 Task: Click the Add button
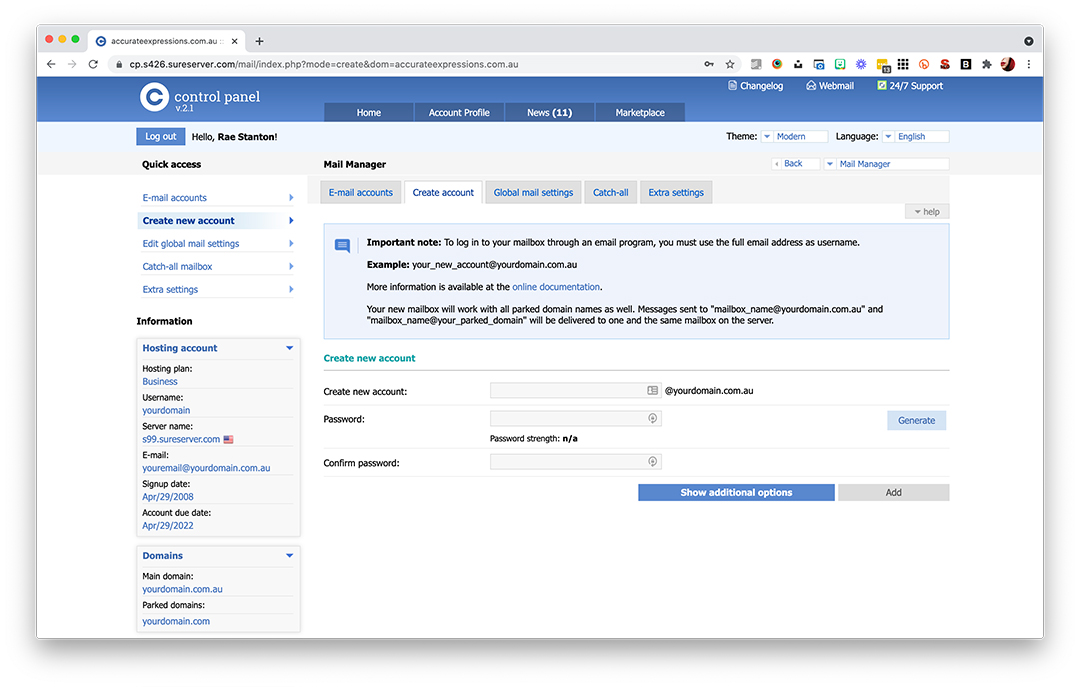(x=893, y=493)
